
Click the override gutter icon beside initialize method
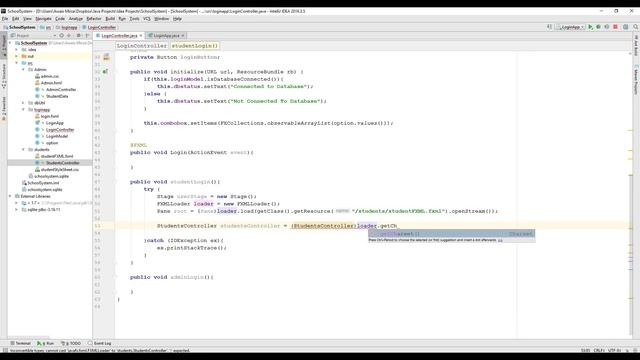[105, 72]
